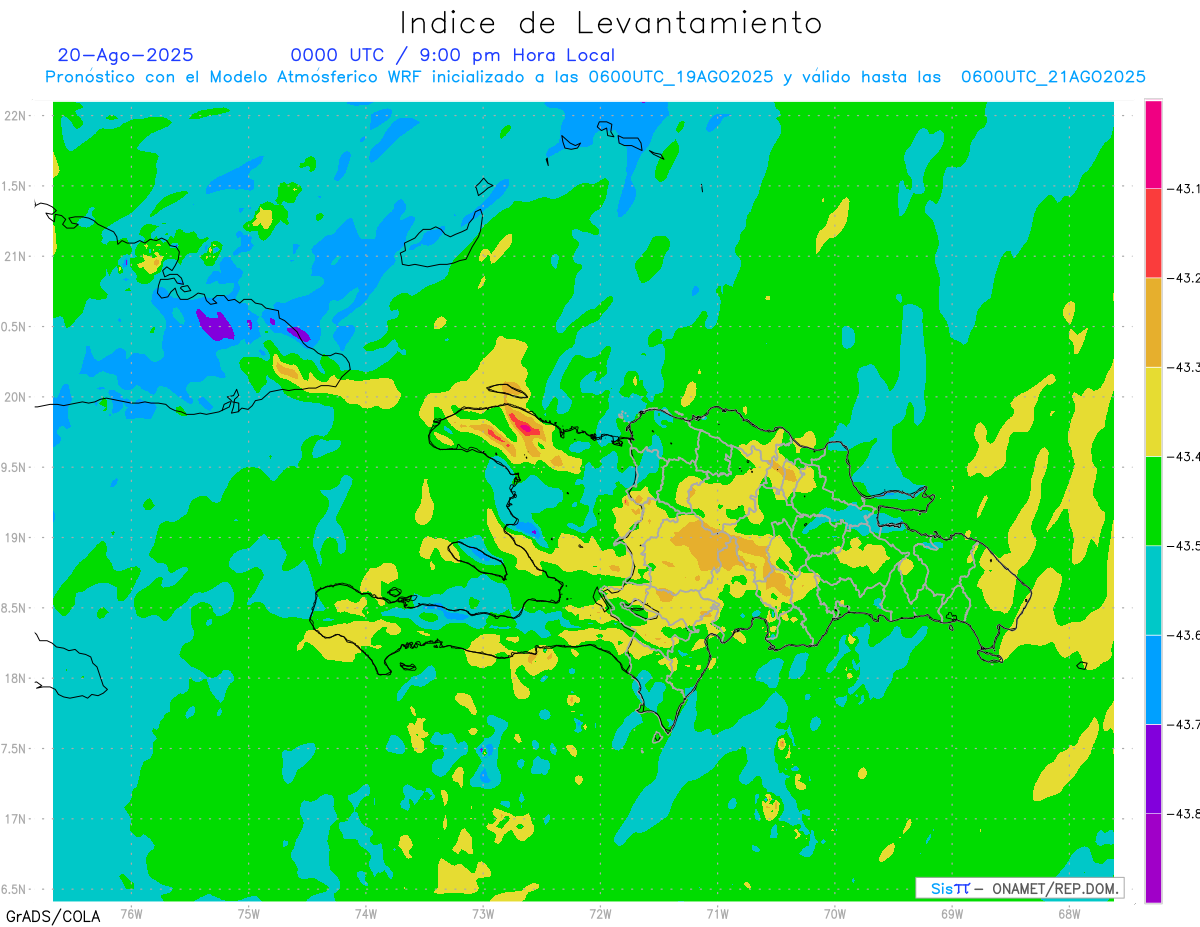The width and height of the screenshot is (1200, 927).
Task: Click the 'ONAMET/REP.DOM.' attribution box
Action: (x=1019, y=888)
